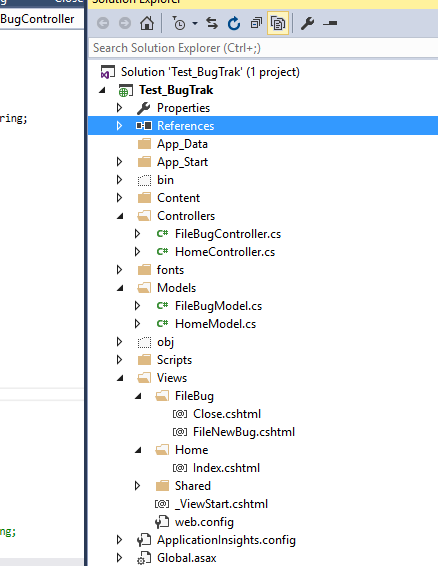Select Global.asax file
Screen dimensions: 438x566
pos(187,558)
